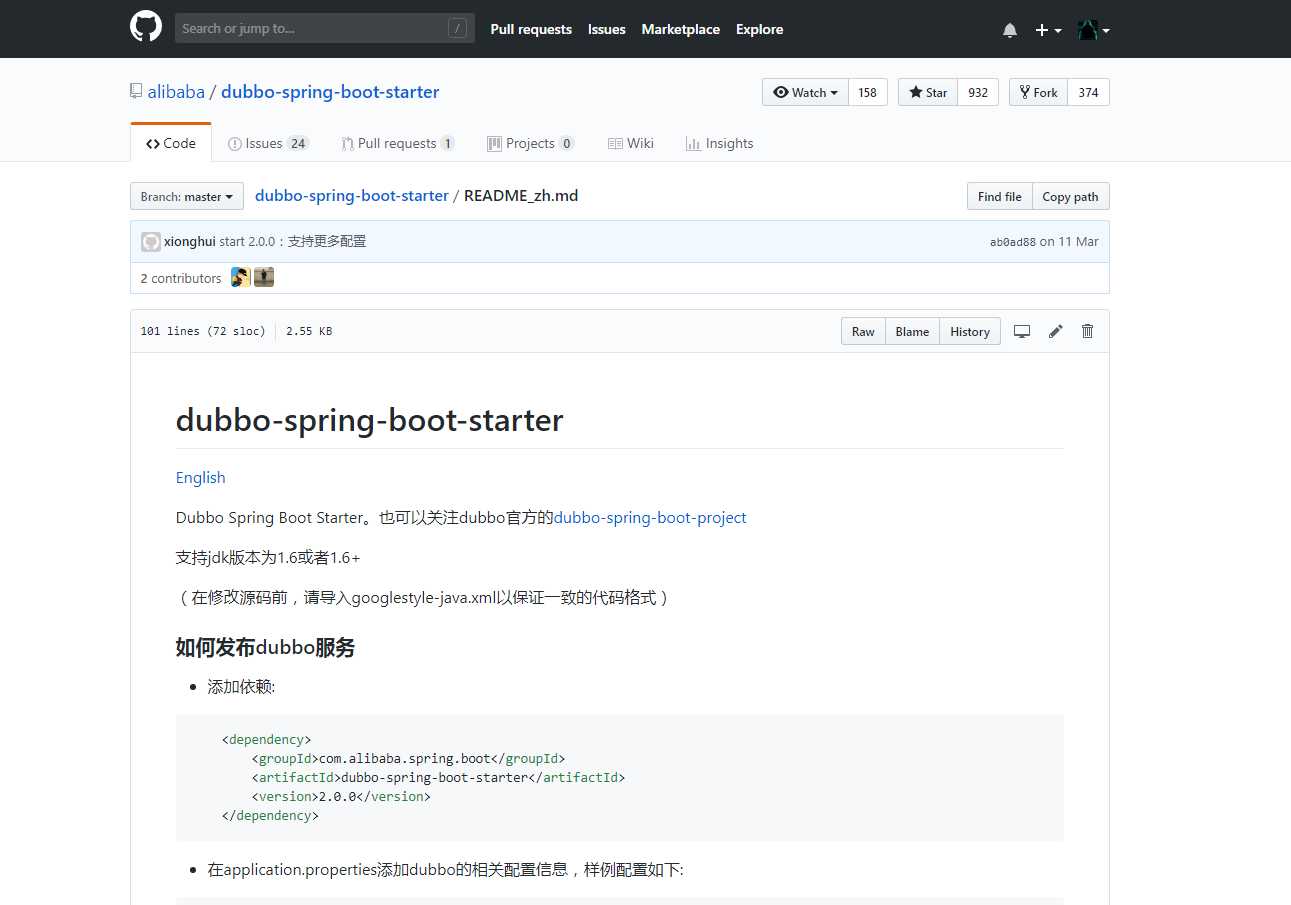Fork the repository
The image size is (1291, 905).
click(1038, 92)
